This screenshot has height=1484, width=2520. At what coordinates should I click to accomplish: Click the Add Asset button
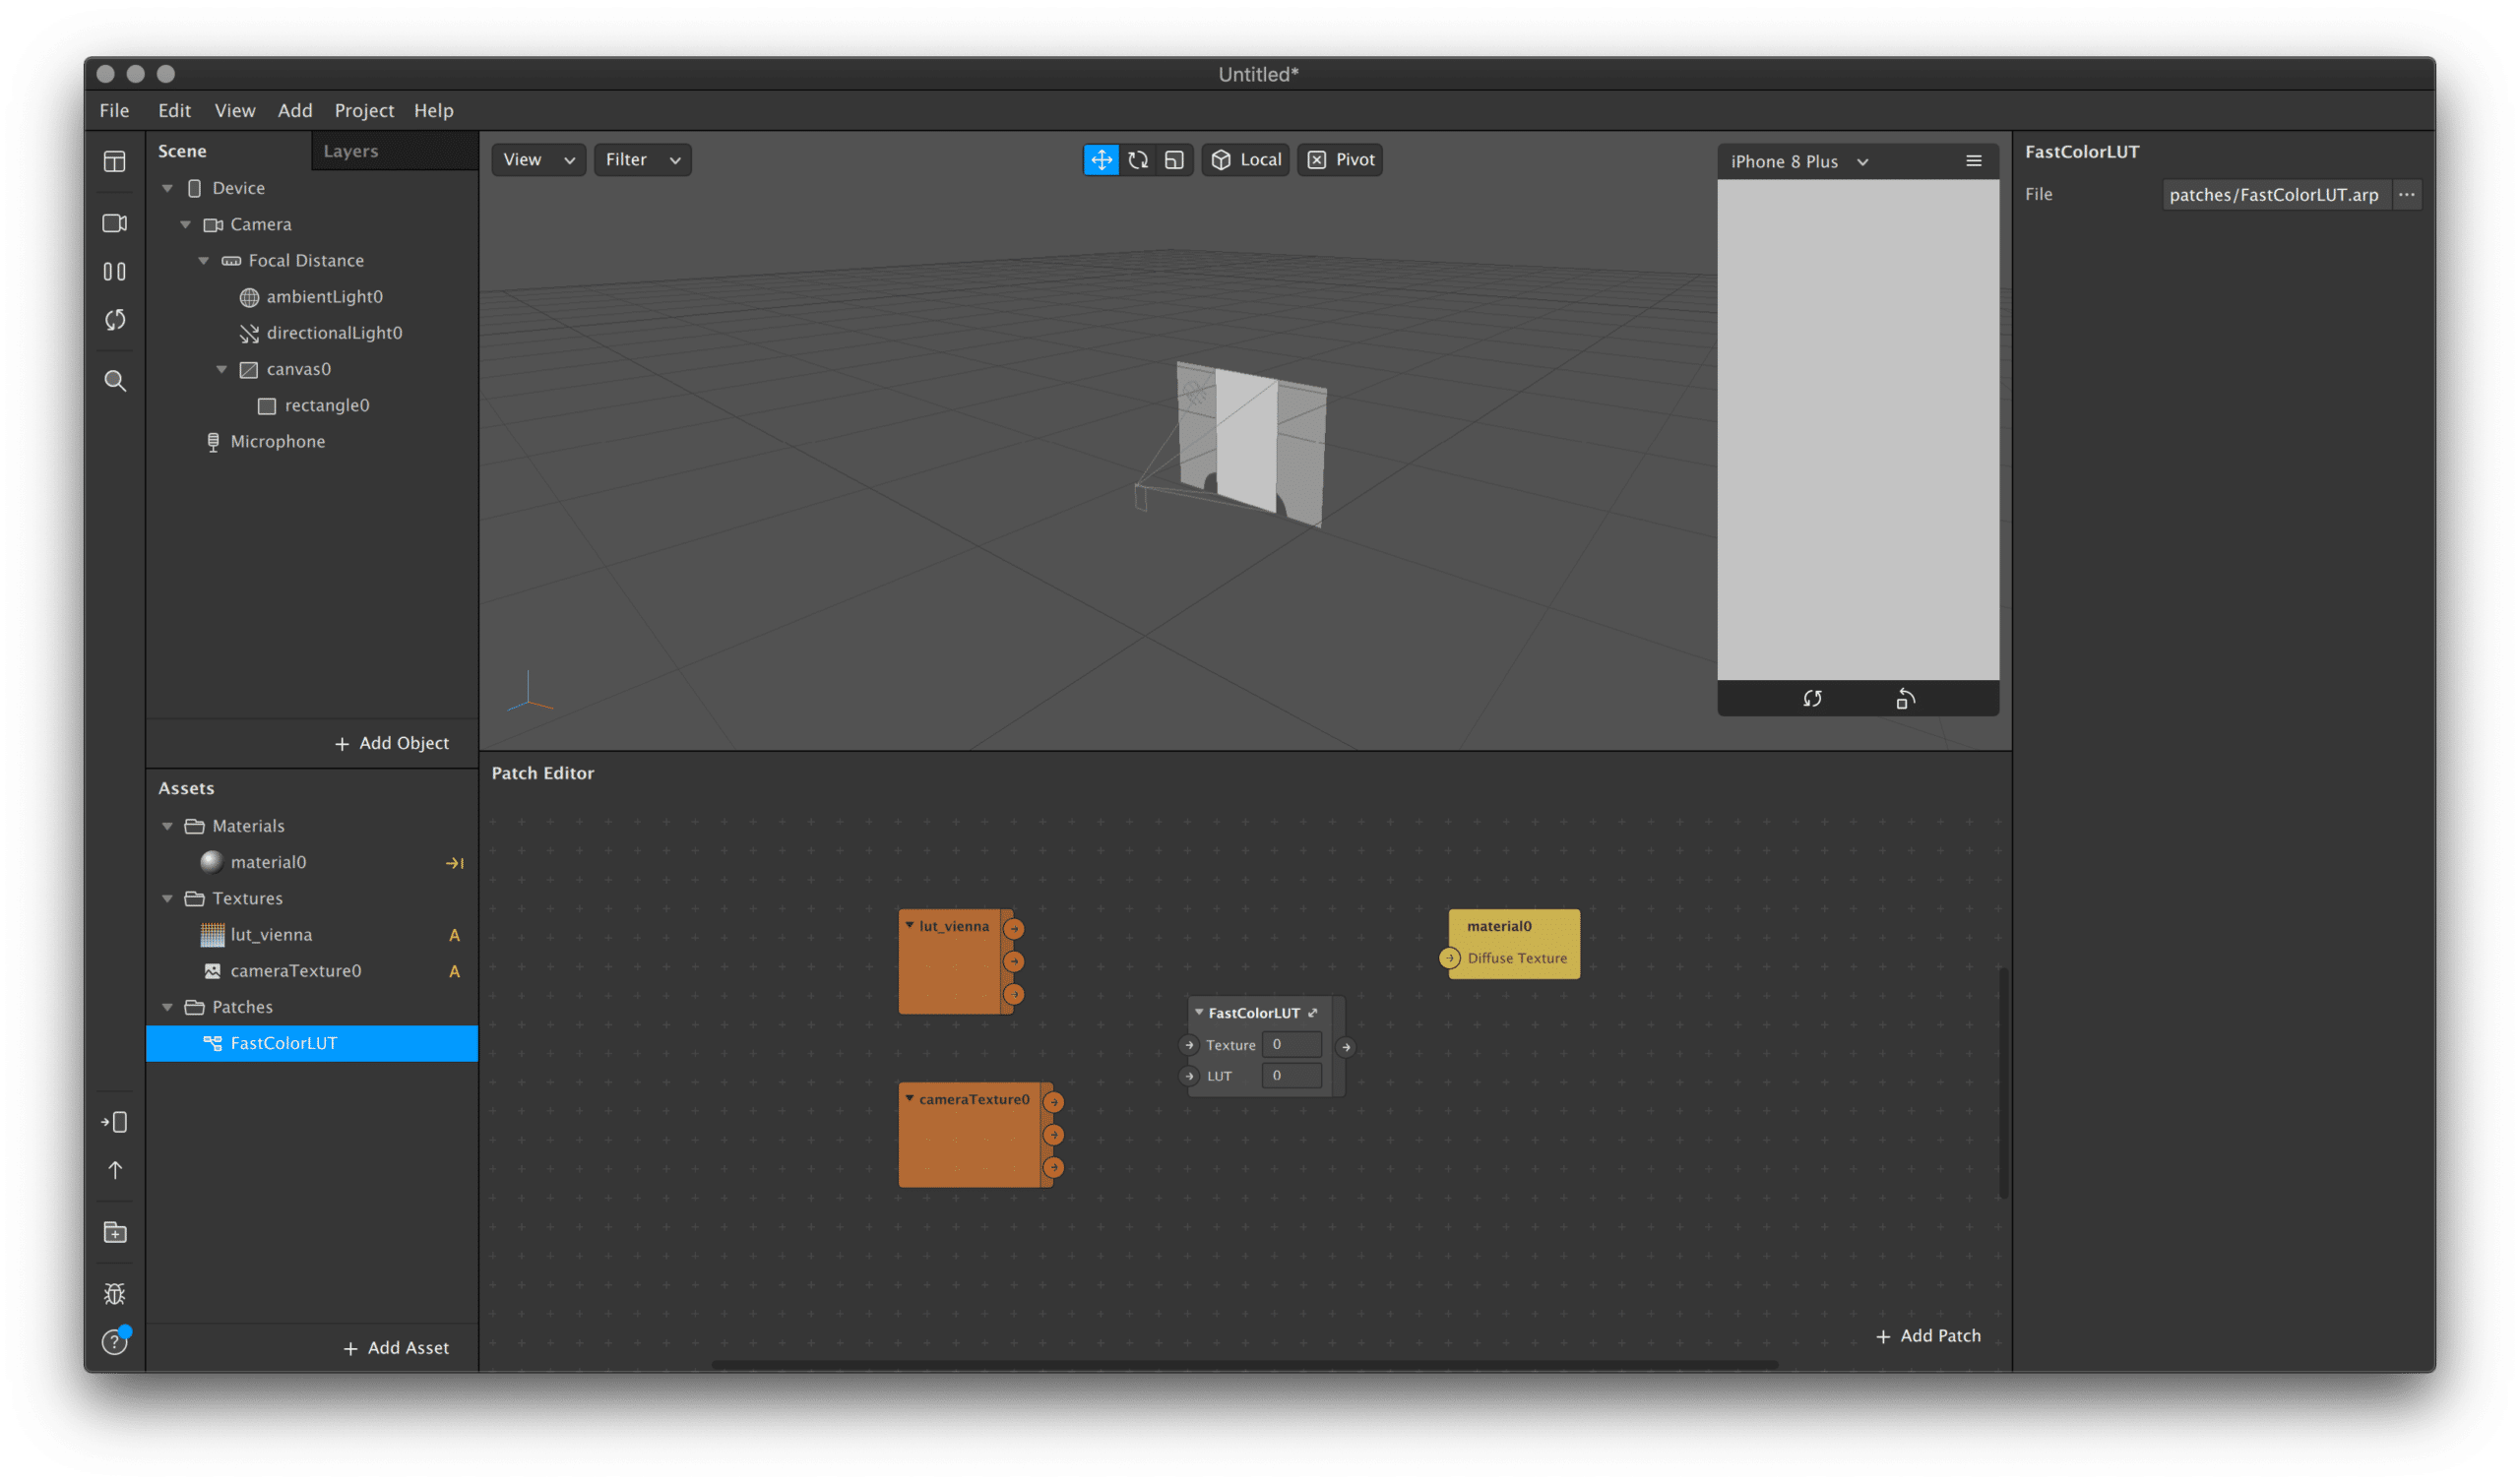pyautogui.click(x=396, y=1348)
